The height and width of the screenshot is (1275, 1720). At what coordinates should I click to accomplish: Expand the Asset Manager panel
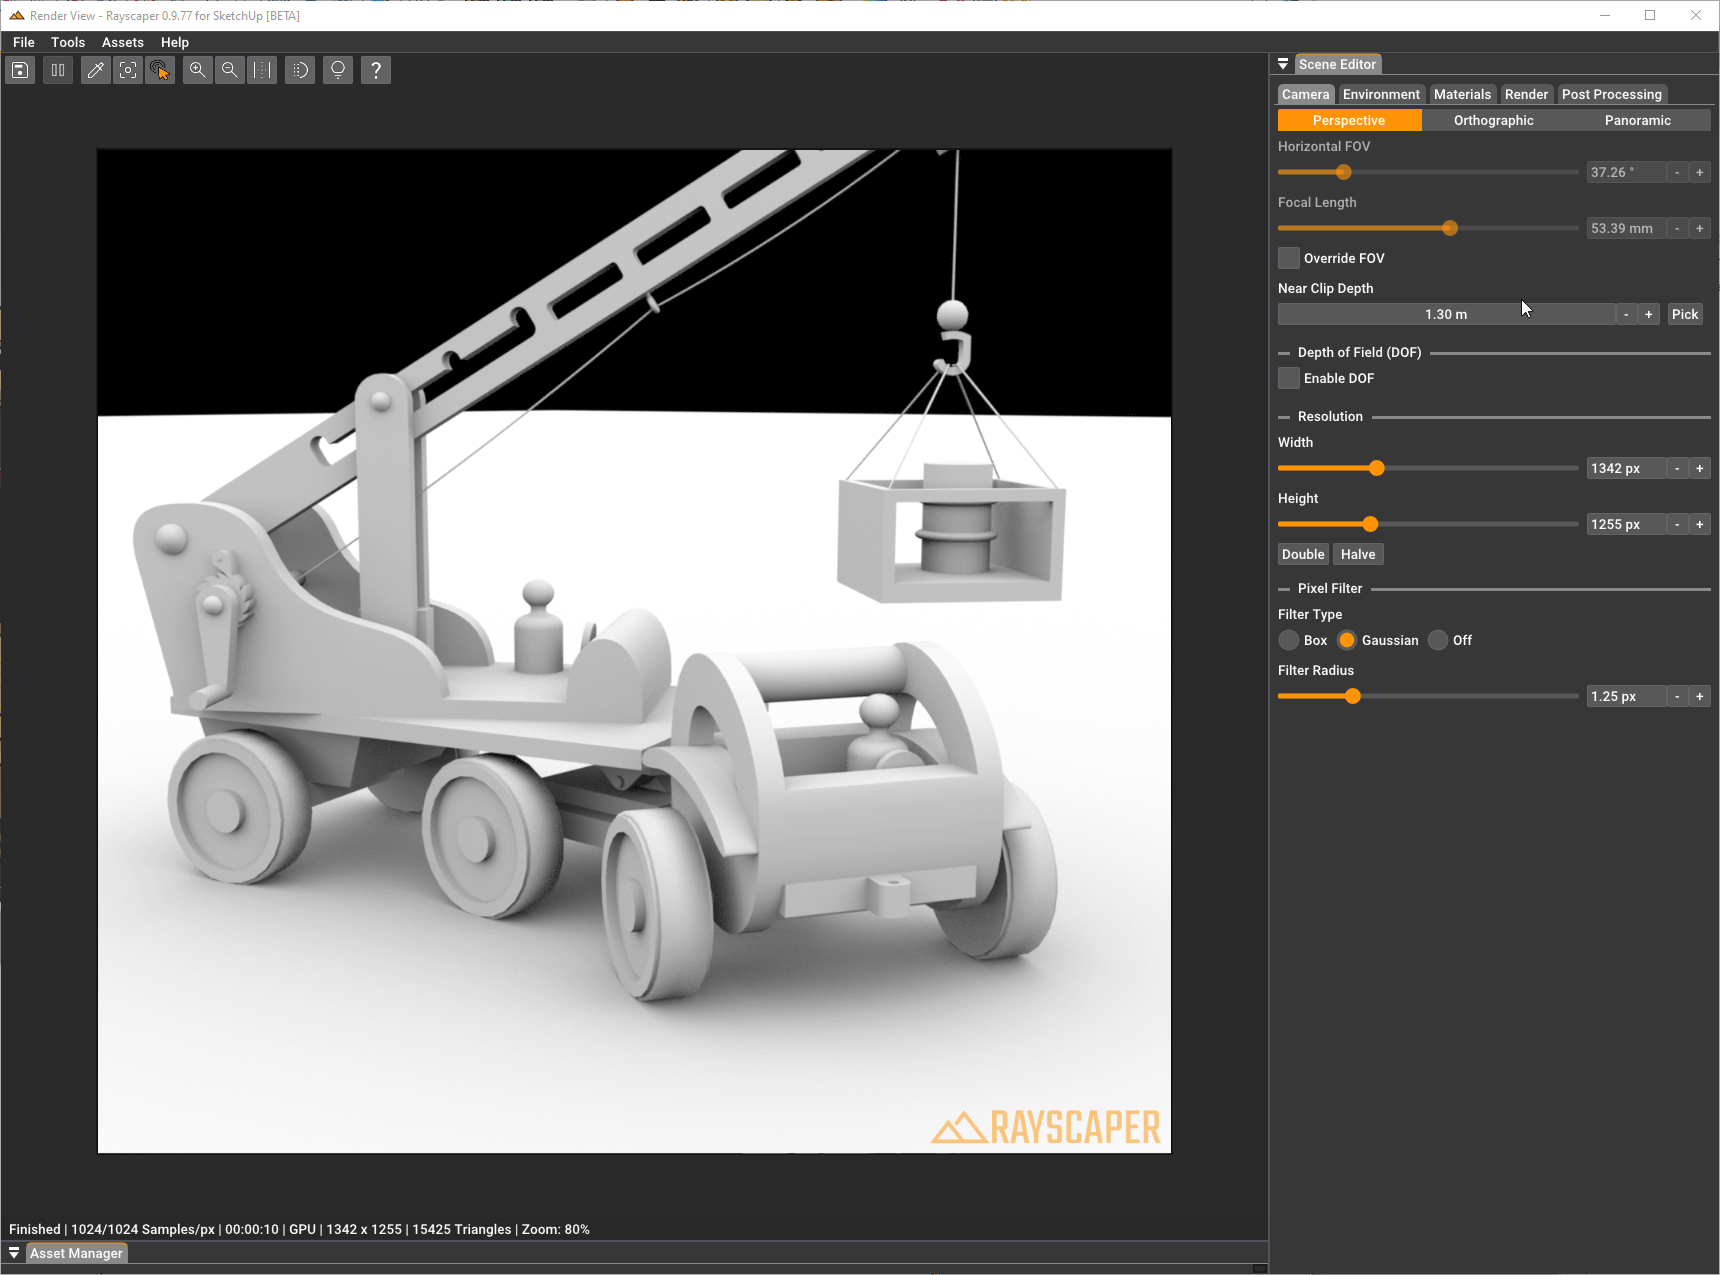(x=14, y=1252)
